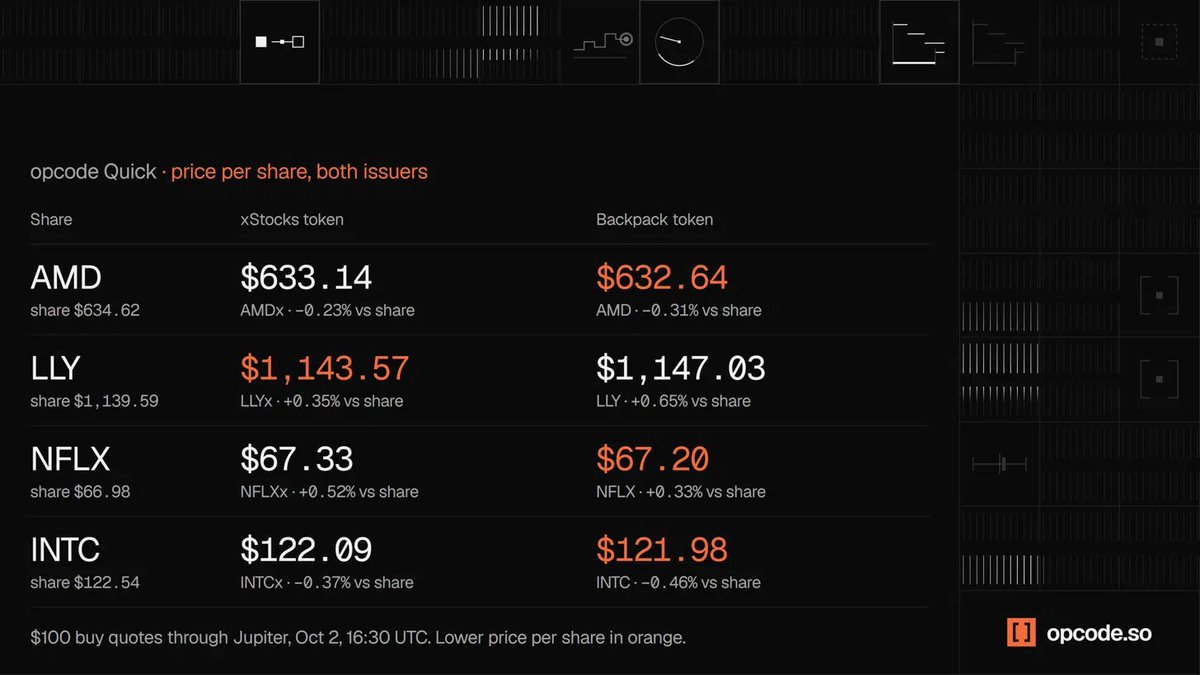Click the orange AMD Backpack price $632.64
The image size is (1200, 675).
(662, 278)
